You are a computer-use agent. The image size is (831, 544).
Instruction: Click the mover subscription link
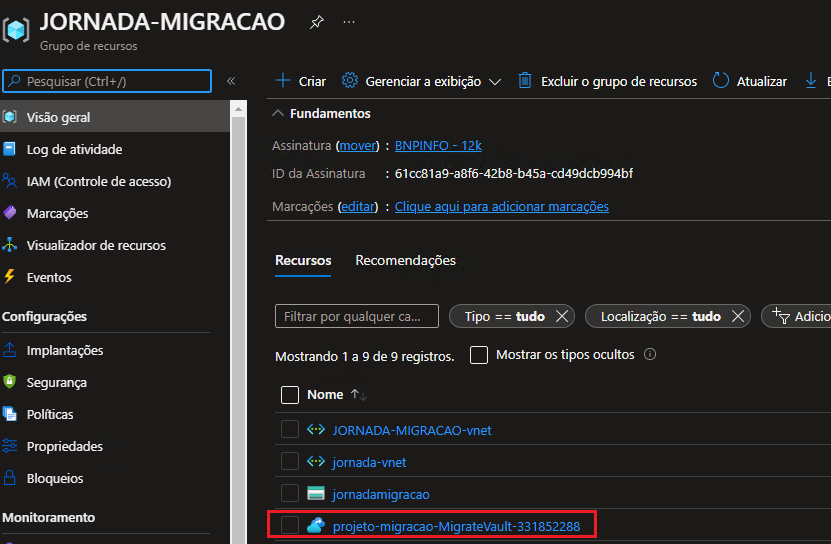point(358,145)
